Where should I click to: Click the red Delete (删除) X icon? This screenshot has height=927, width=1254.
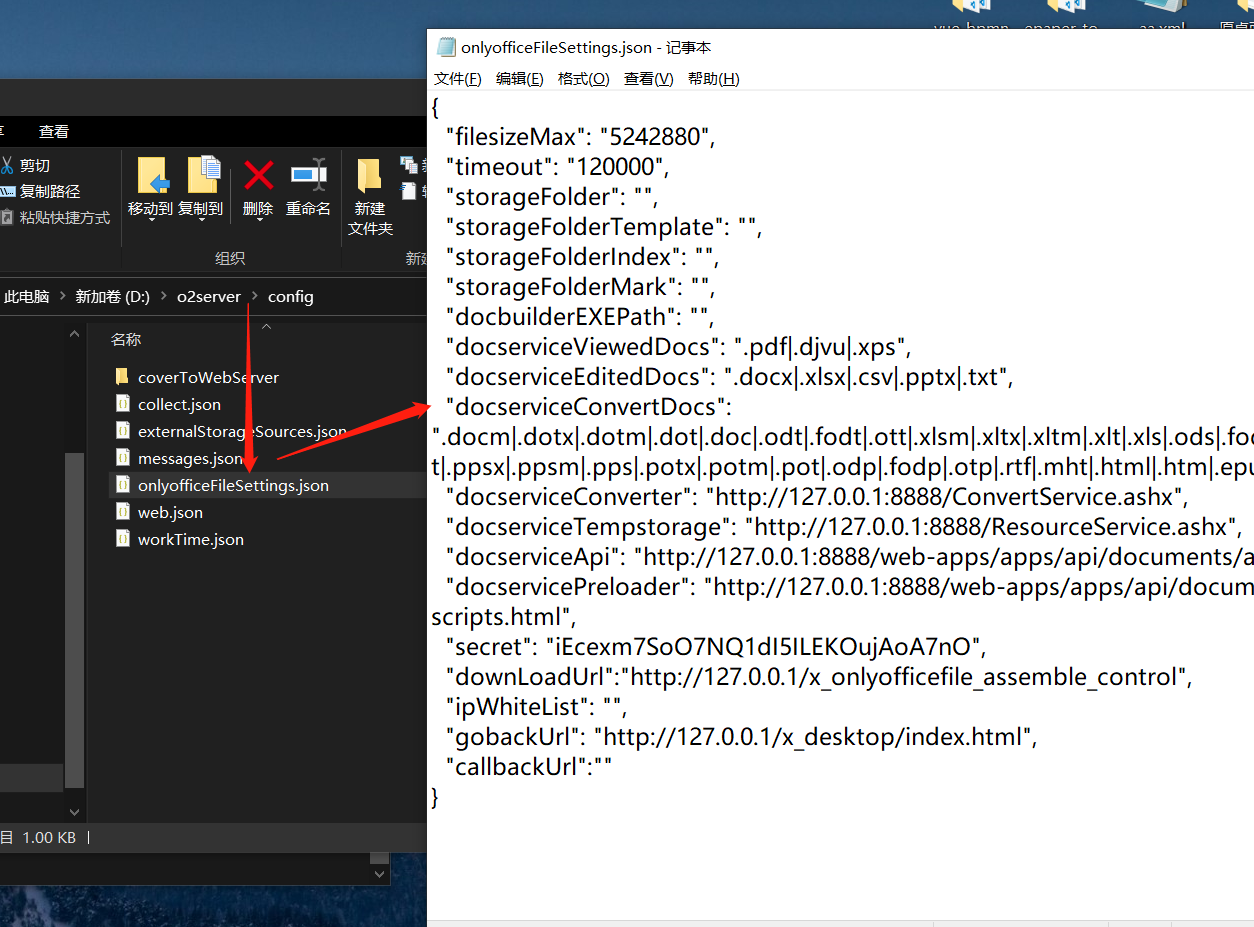259,175
